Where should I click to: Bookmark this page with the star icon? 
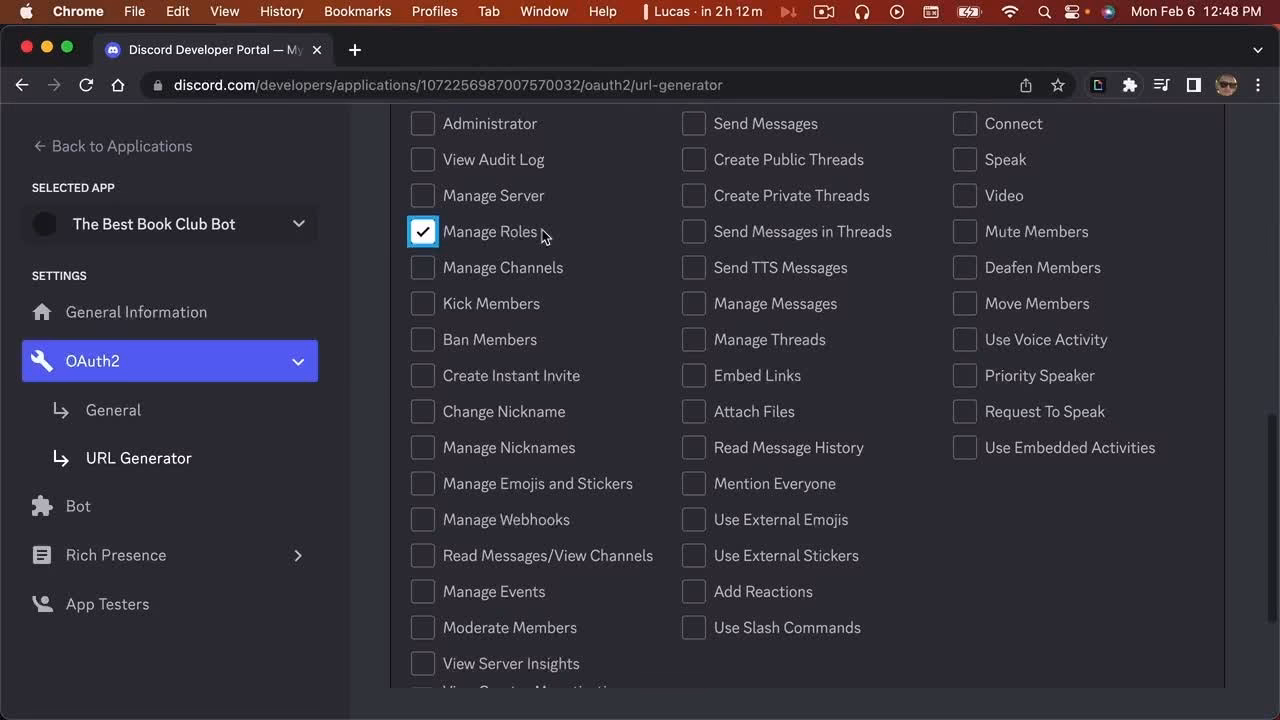[1058, 85]
